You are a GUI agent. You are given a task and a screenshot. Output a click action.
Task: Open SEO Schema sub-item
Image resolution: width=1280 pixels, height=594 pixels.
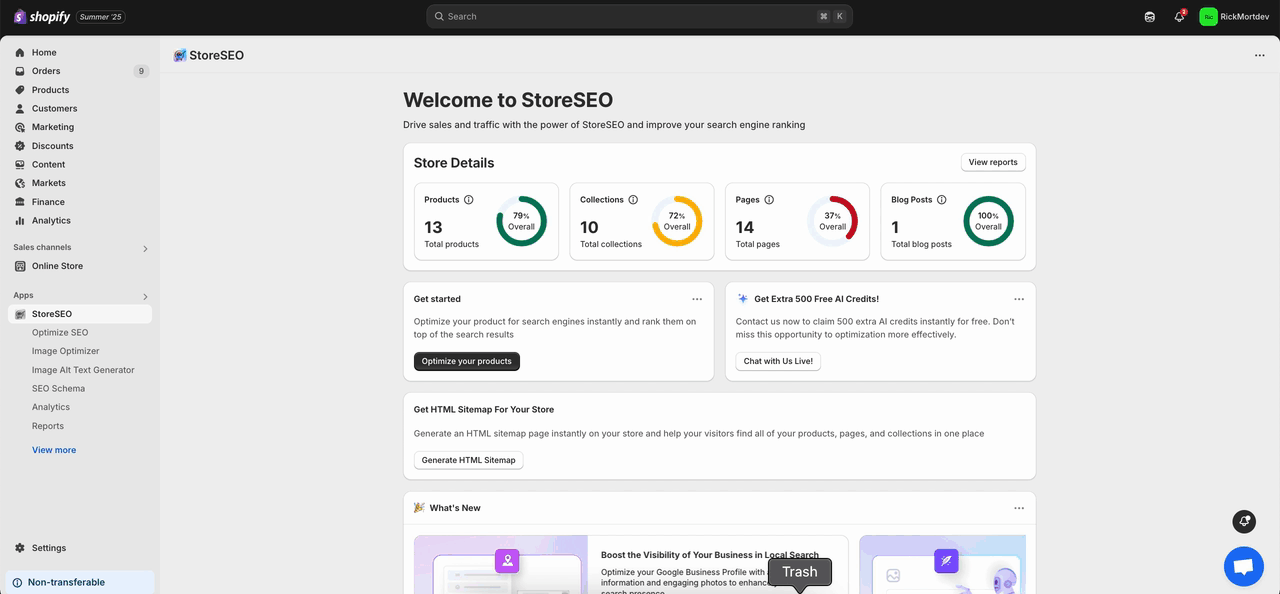[x=58, y=388]
